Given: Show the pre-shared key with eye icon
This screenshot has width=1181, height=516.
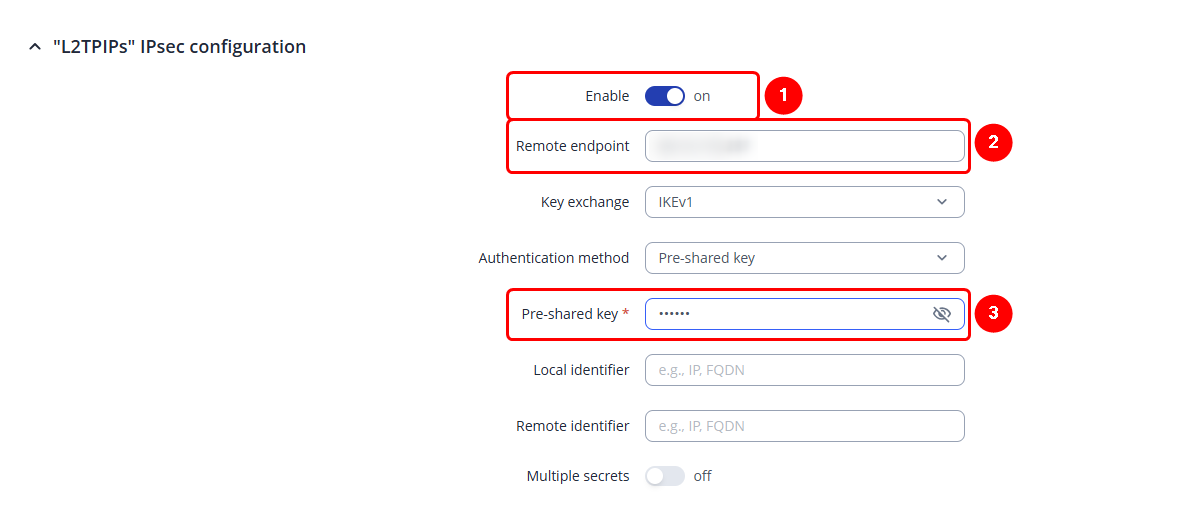Looking at the screenshot, I should coord(941,314).
